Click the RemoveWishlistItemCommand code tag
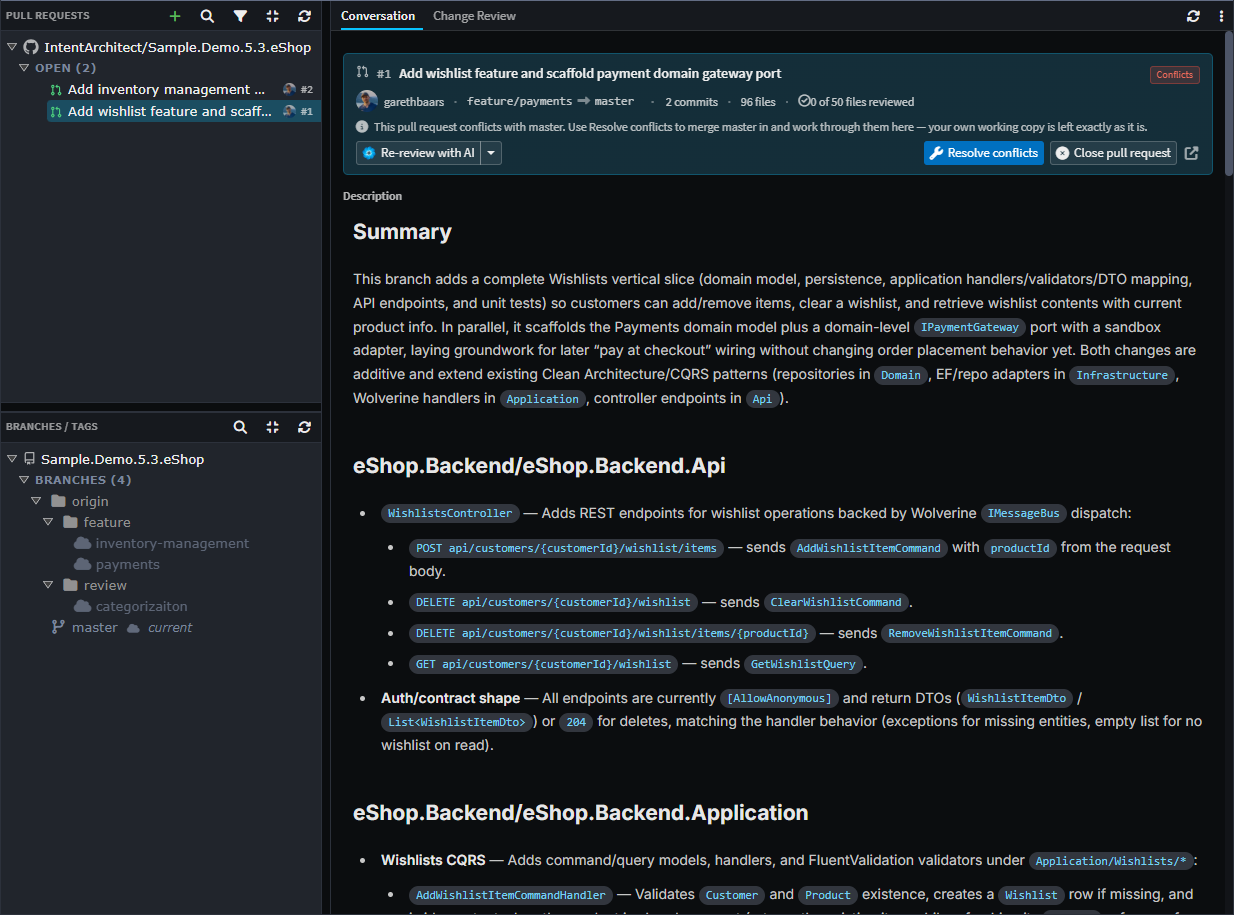The height and width of the screenshot is (915, 1234). point(970,633)
